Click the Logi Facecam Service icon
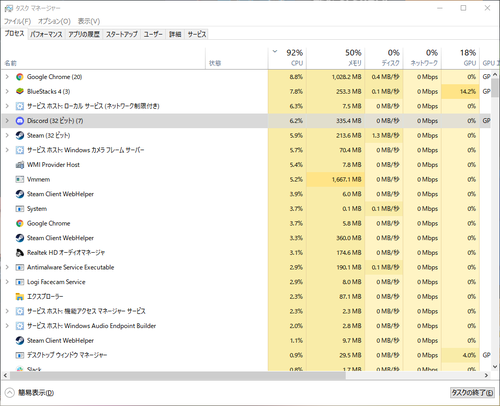Viewport: 500px width, 406px height. click(x=20, y=282)
